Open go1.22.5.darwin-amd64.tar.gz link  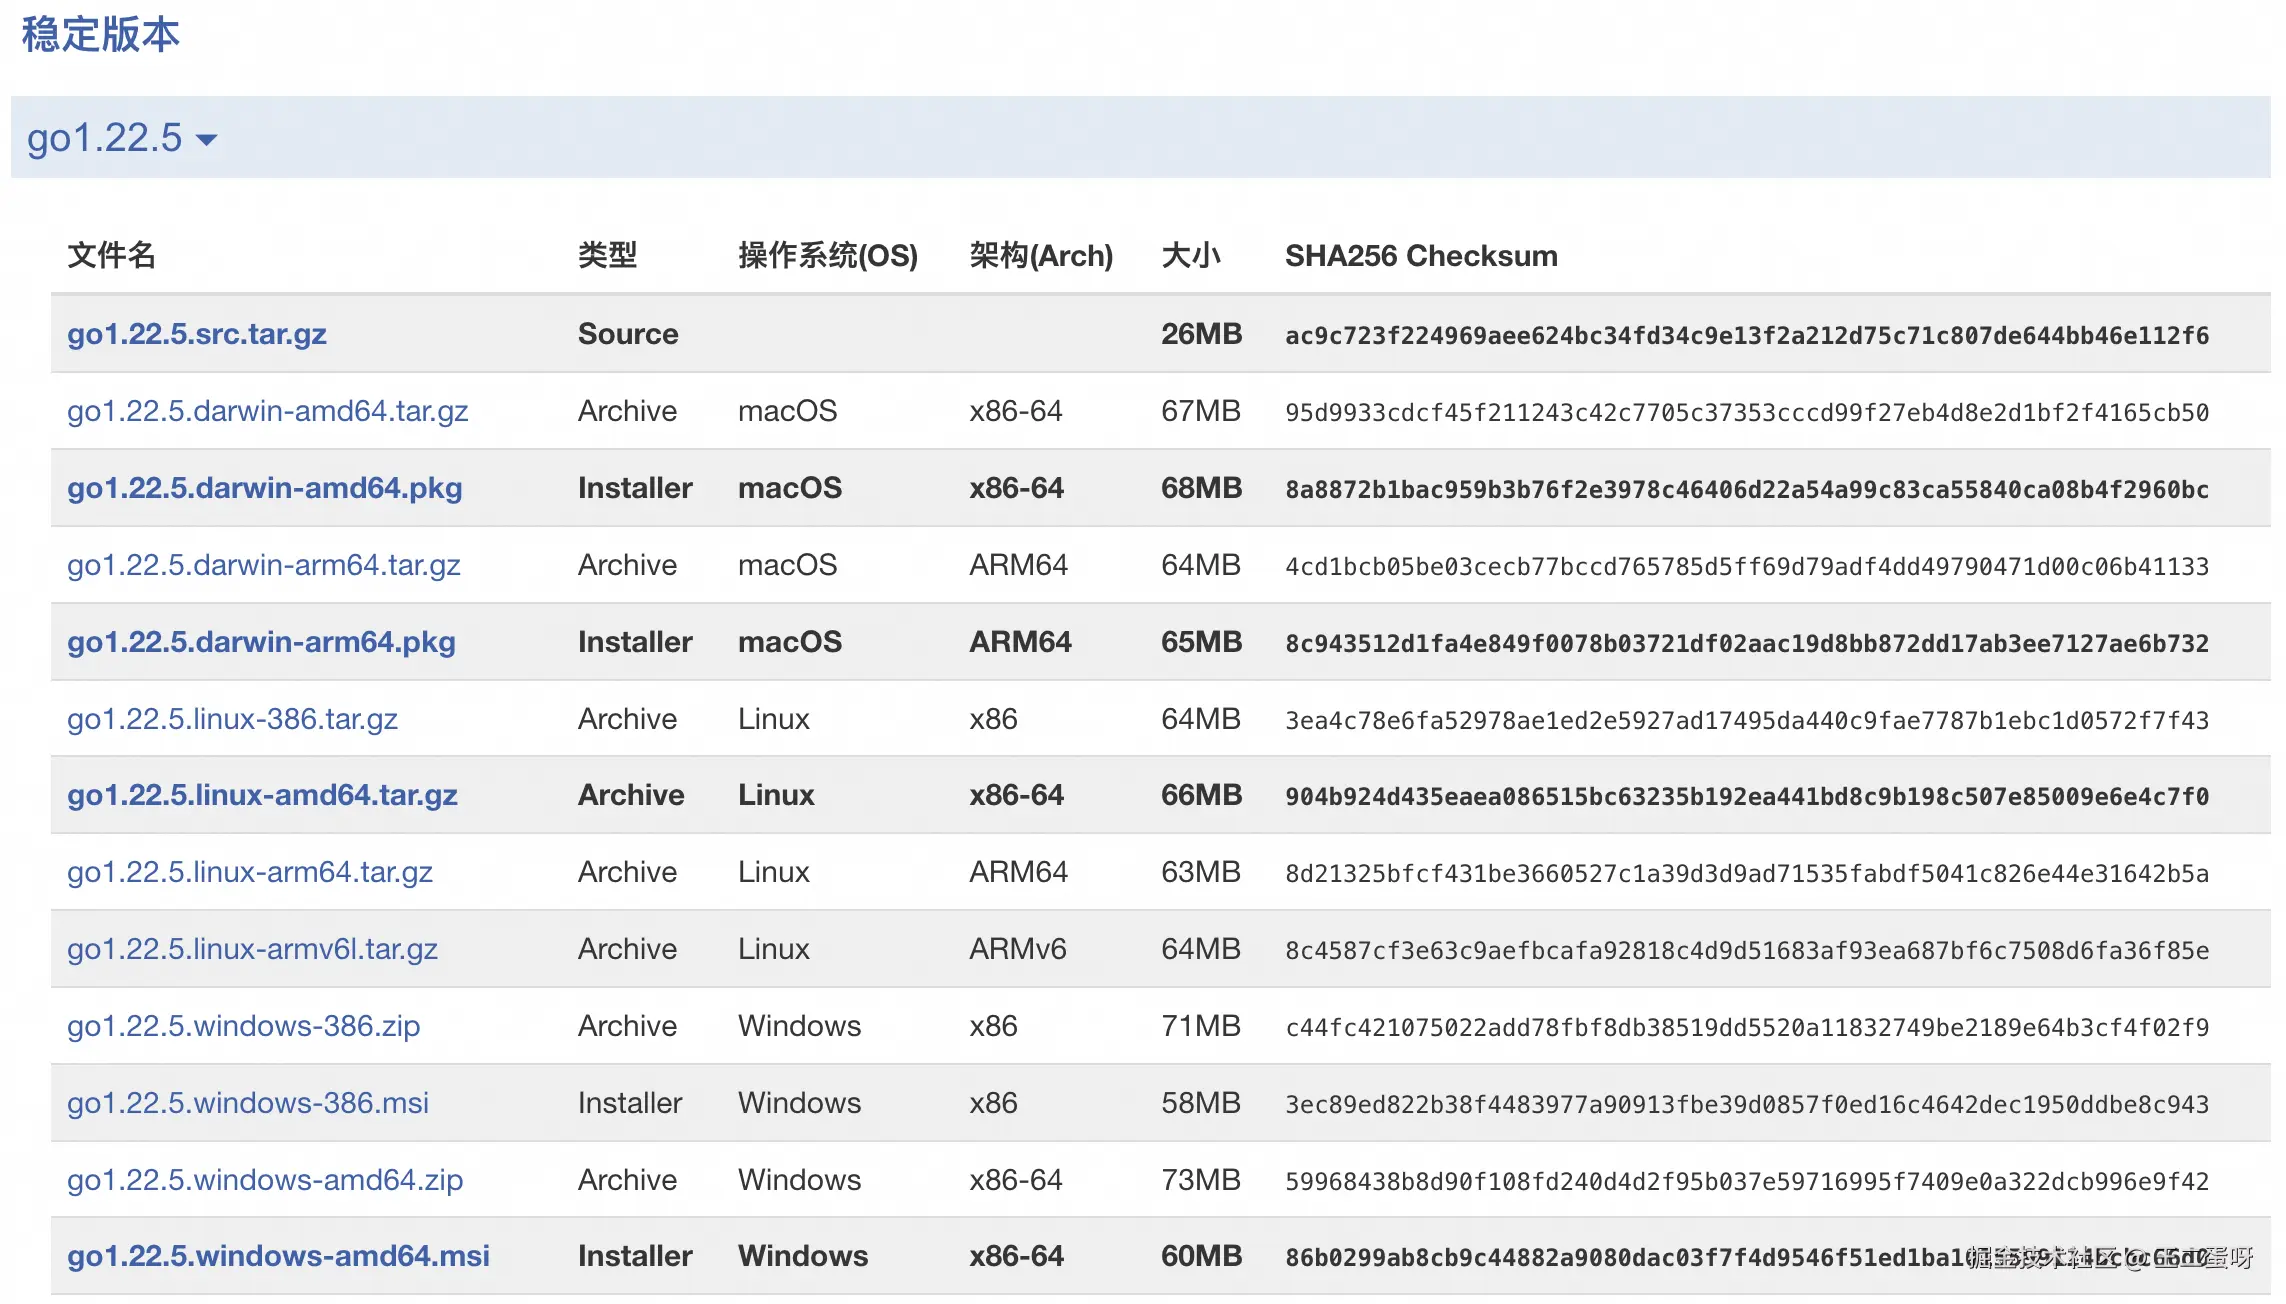pos(267,411)
